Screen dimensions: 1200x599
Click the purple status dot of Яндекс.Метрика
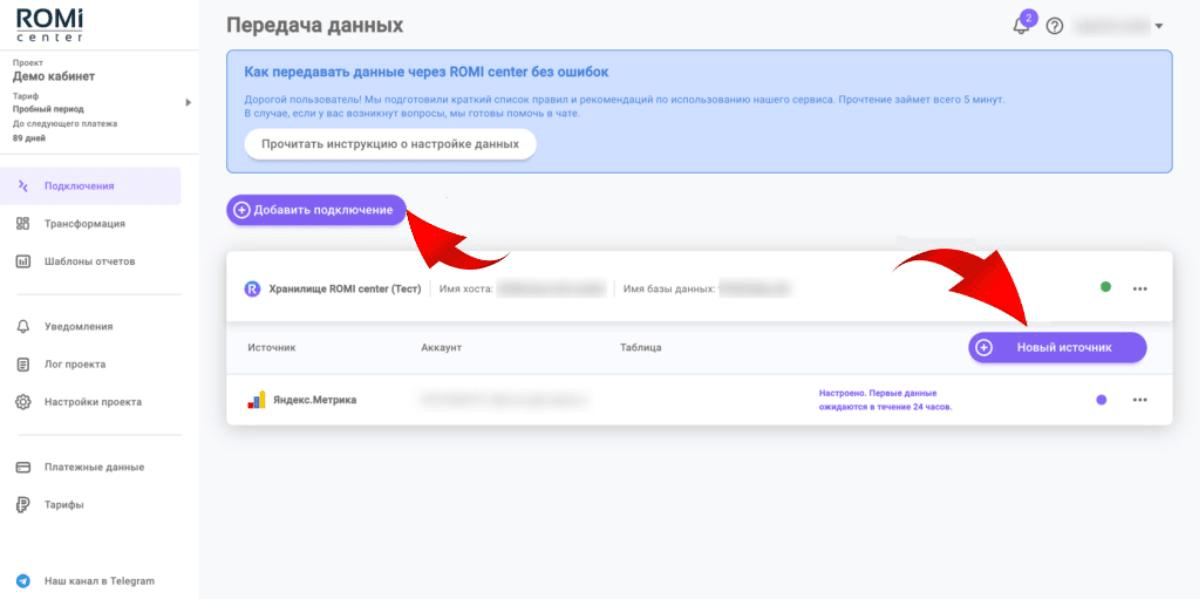(x=1101, y=400)
